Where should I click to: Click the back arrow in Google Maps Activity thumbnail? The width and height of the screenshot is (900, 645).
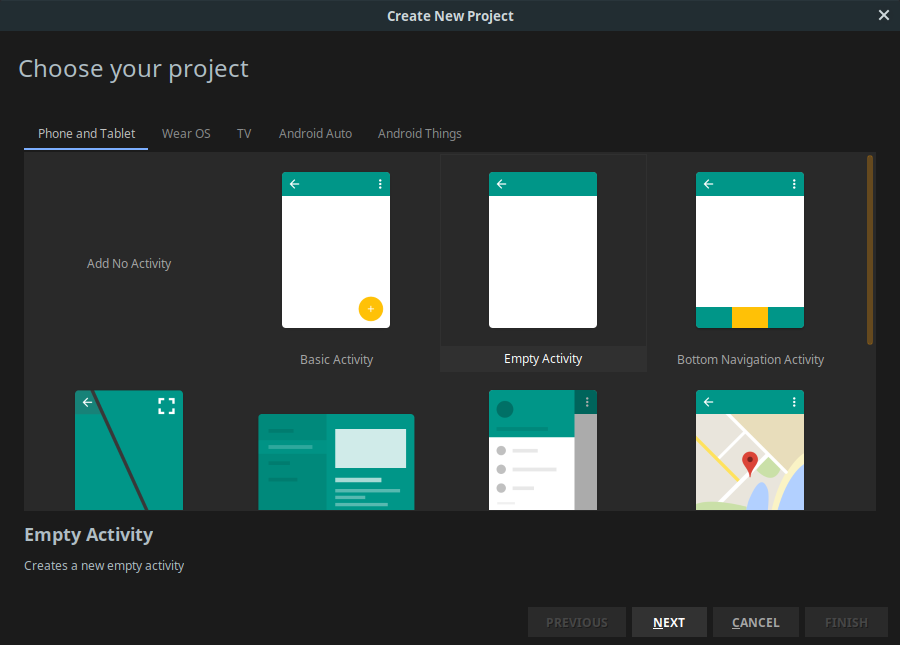[707, 401]
